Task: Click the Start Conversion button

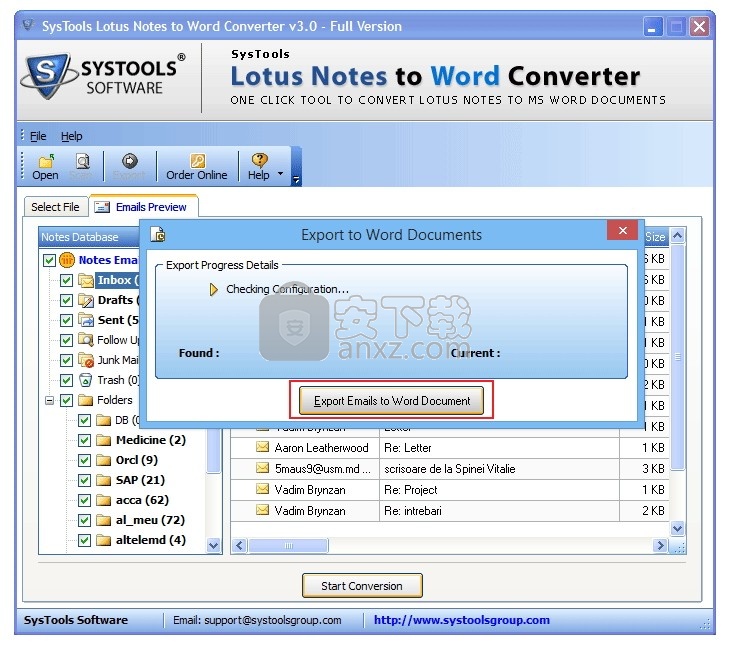Action: coord(362,586)
